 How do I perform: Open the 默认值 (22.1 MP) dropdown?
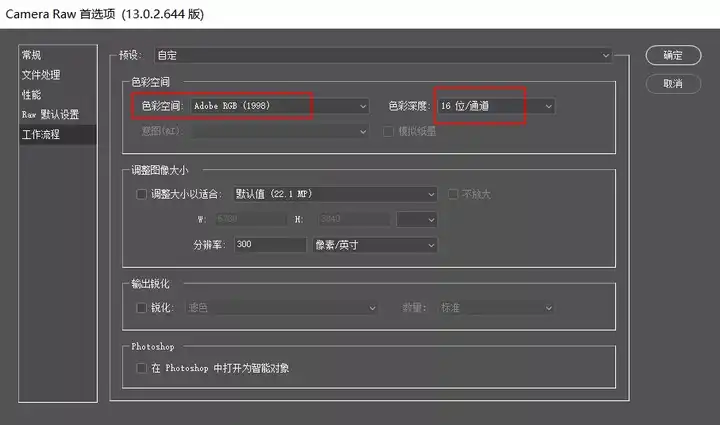[335, 194]
